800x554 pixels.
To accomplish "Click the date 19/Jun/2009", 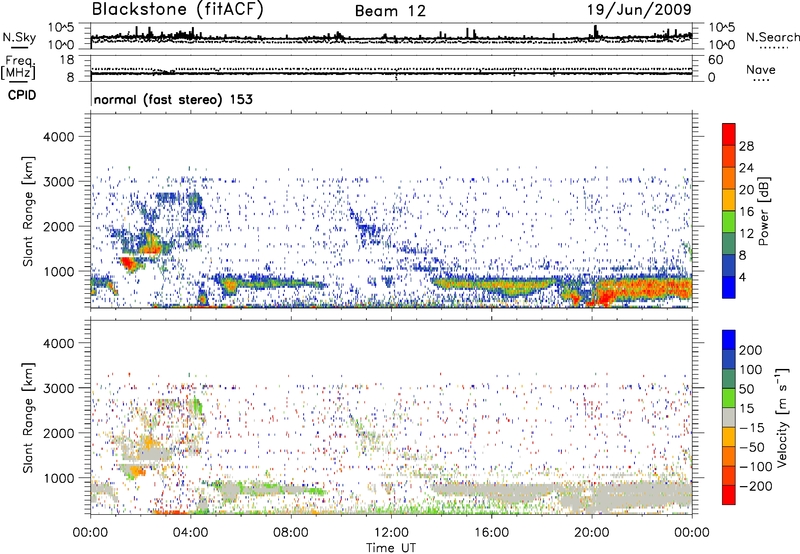I will click(639, 10).
